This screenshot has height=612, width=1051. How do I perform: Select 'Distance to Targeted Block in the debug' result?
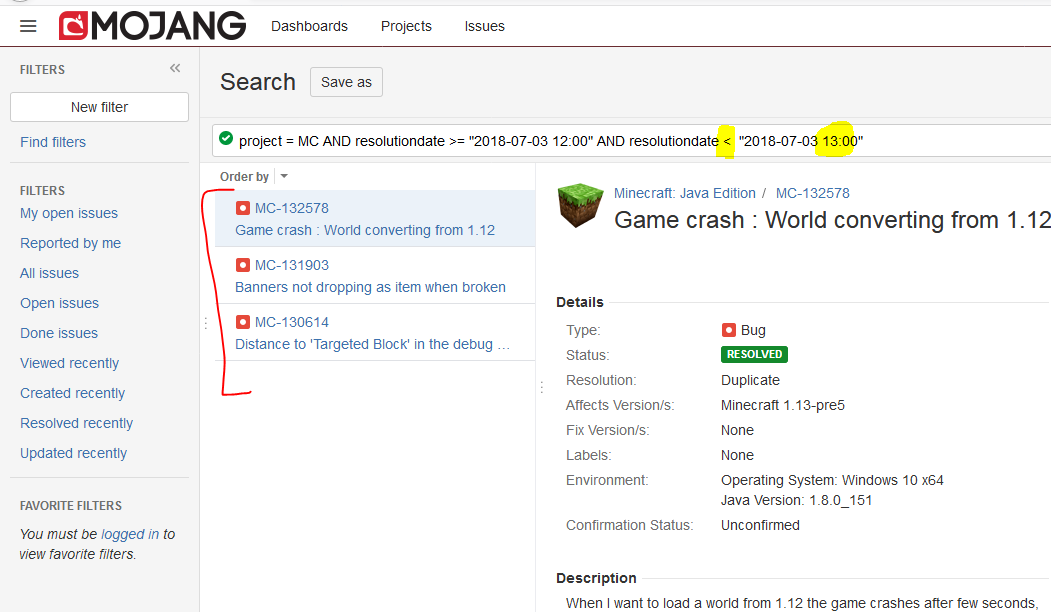373,345
